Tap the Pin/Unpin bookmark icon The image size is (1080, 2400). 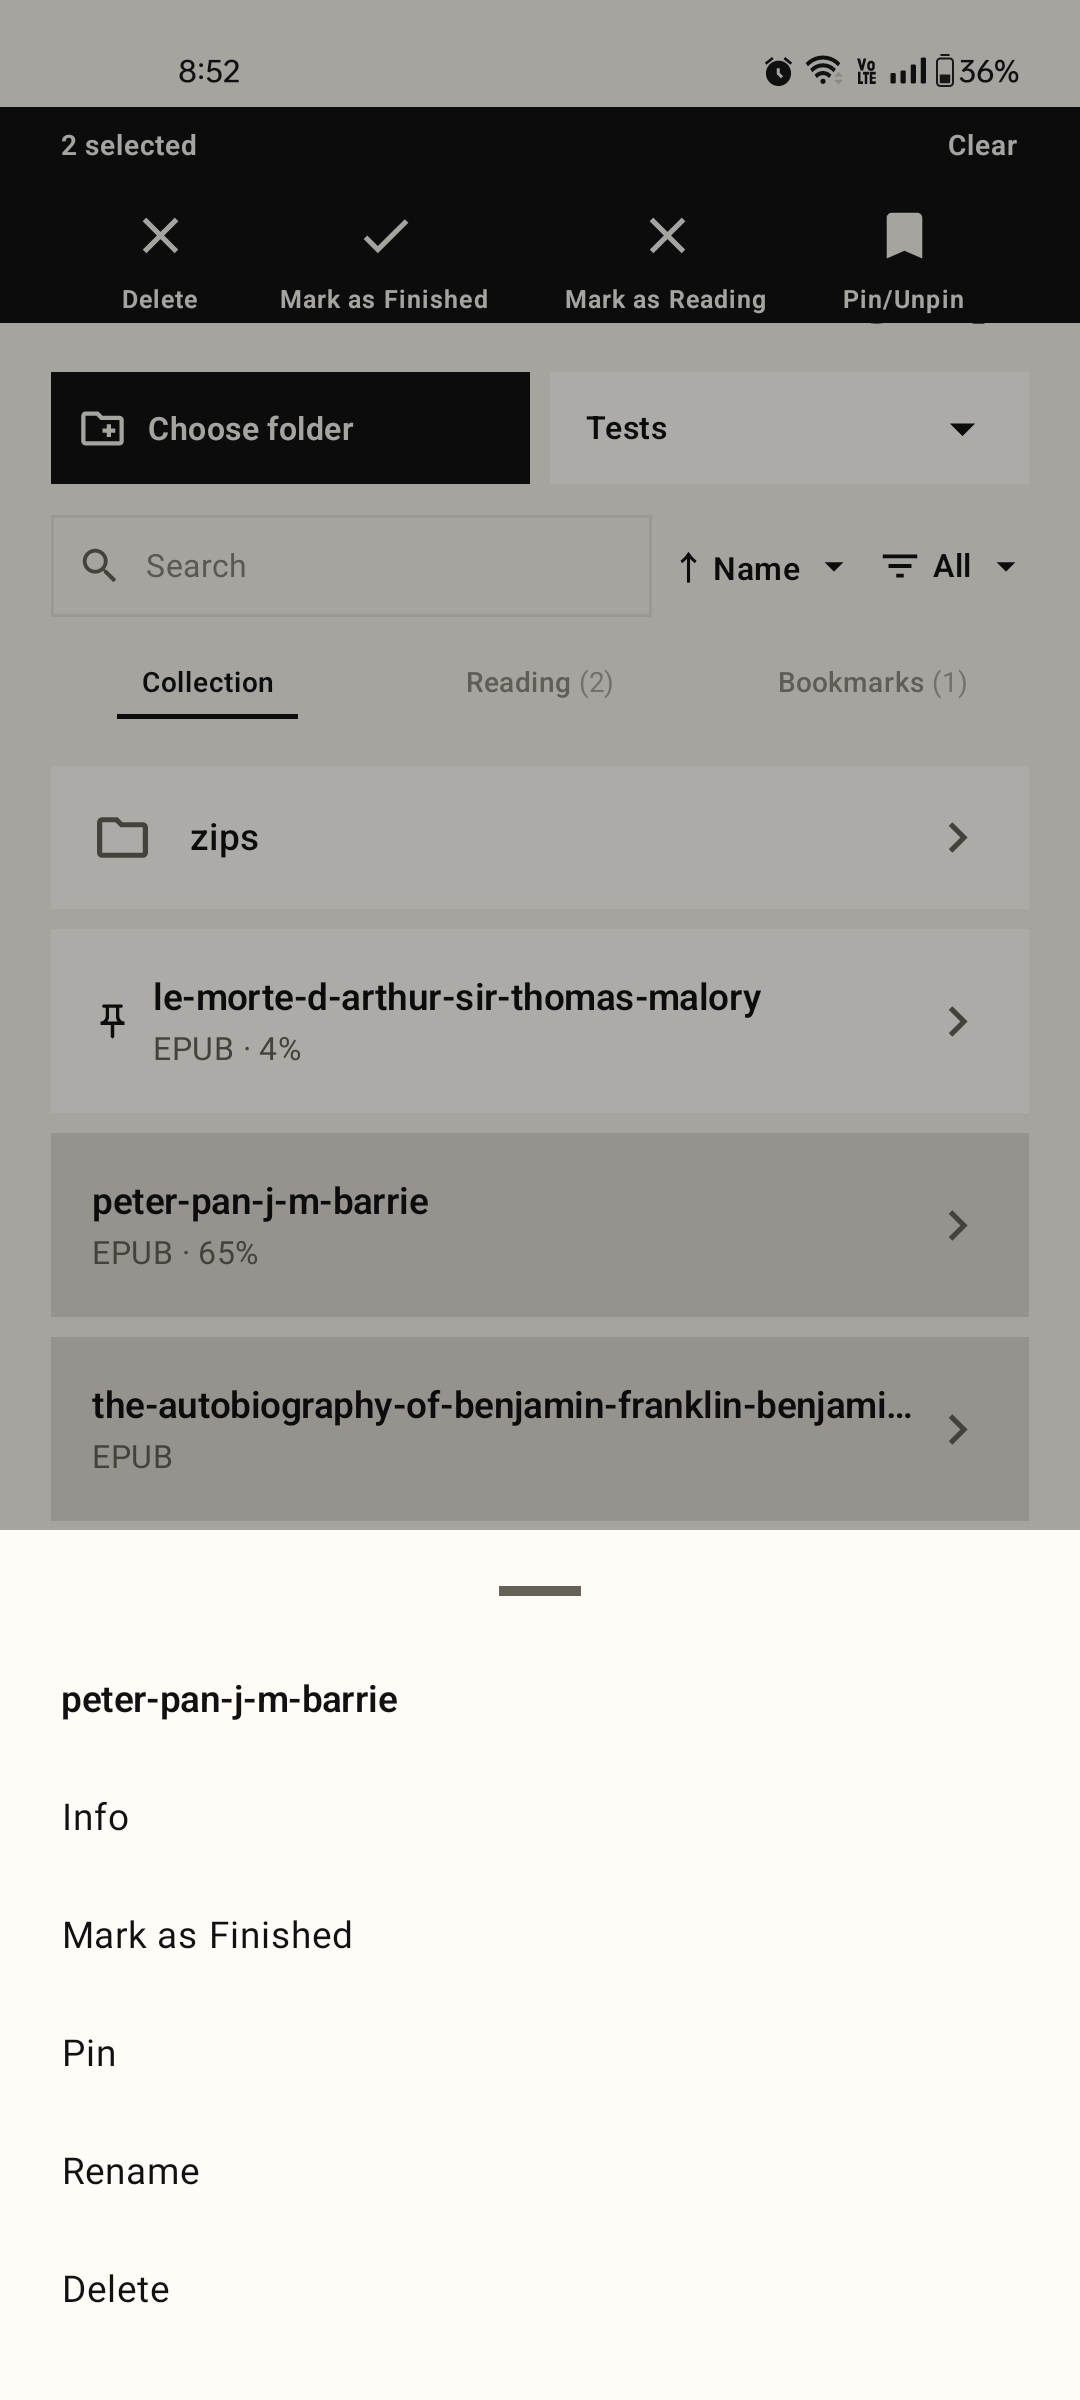coord(904,236)
